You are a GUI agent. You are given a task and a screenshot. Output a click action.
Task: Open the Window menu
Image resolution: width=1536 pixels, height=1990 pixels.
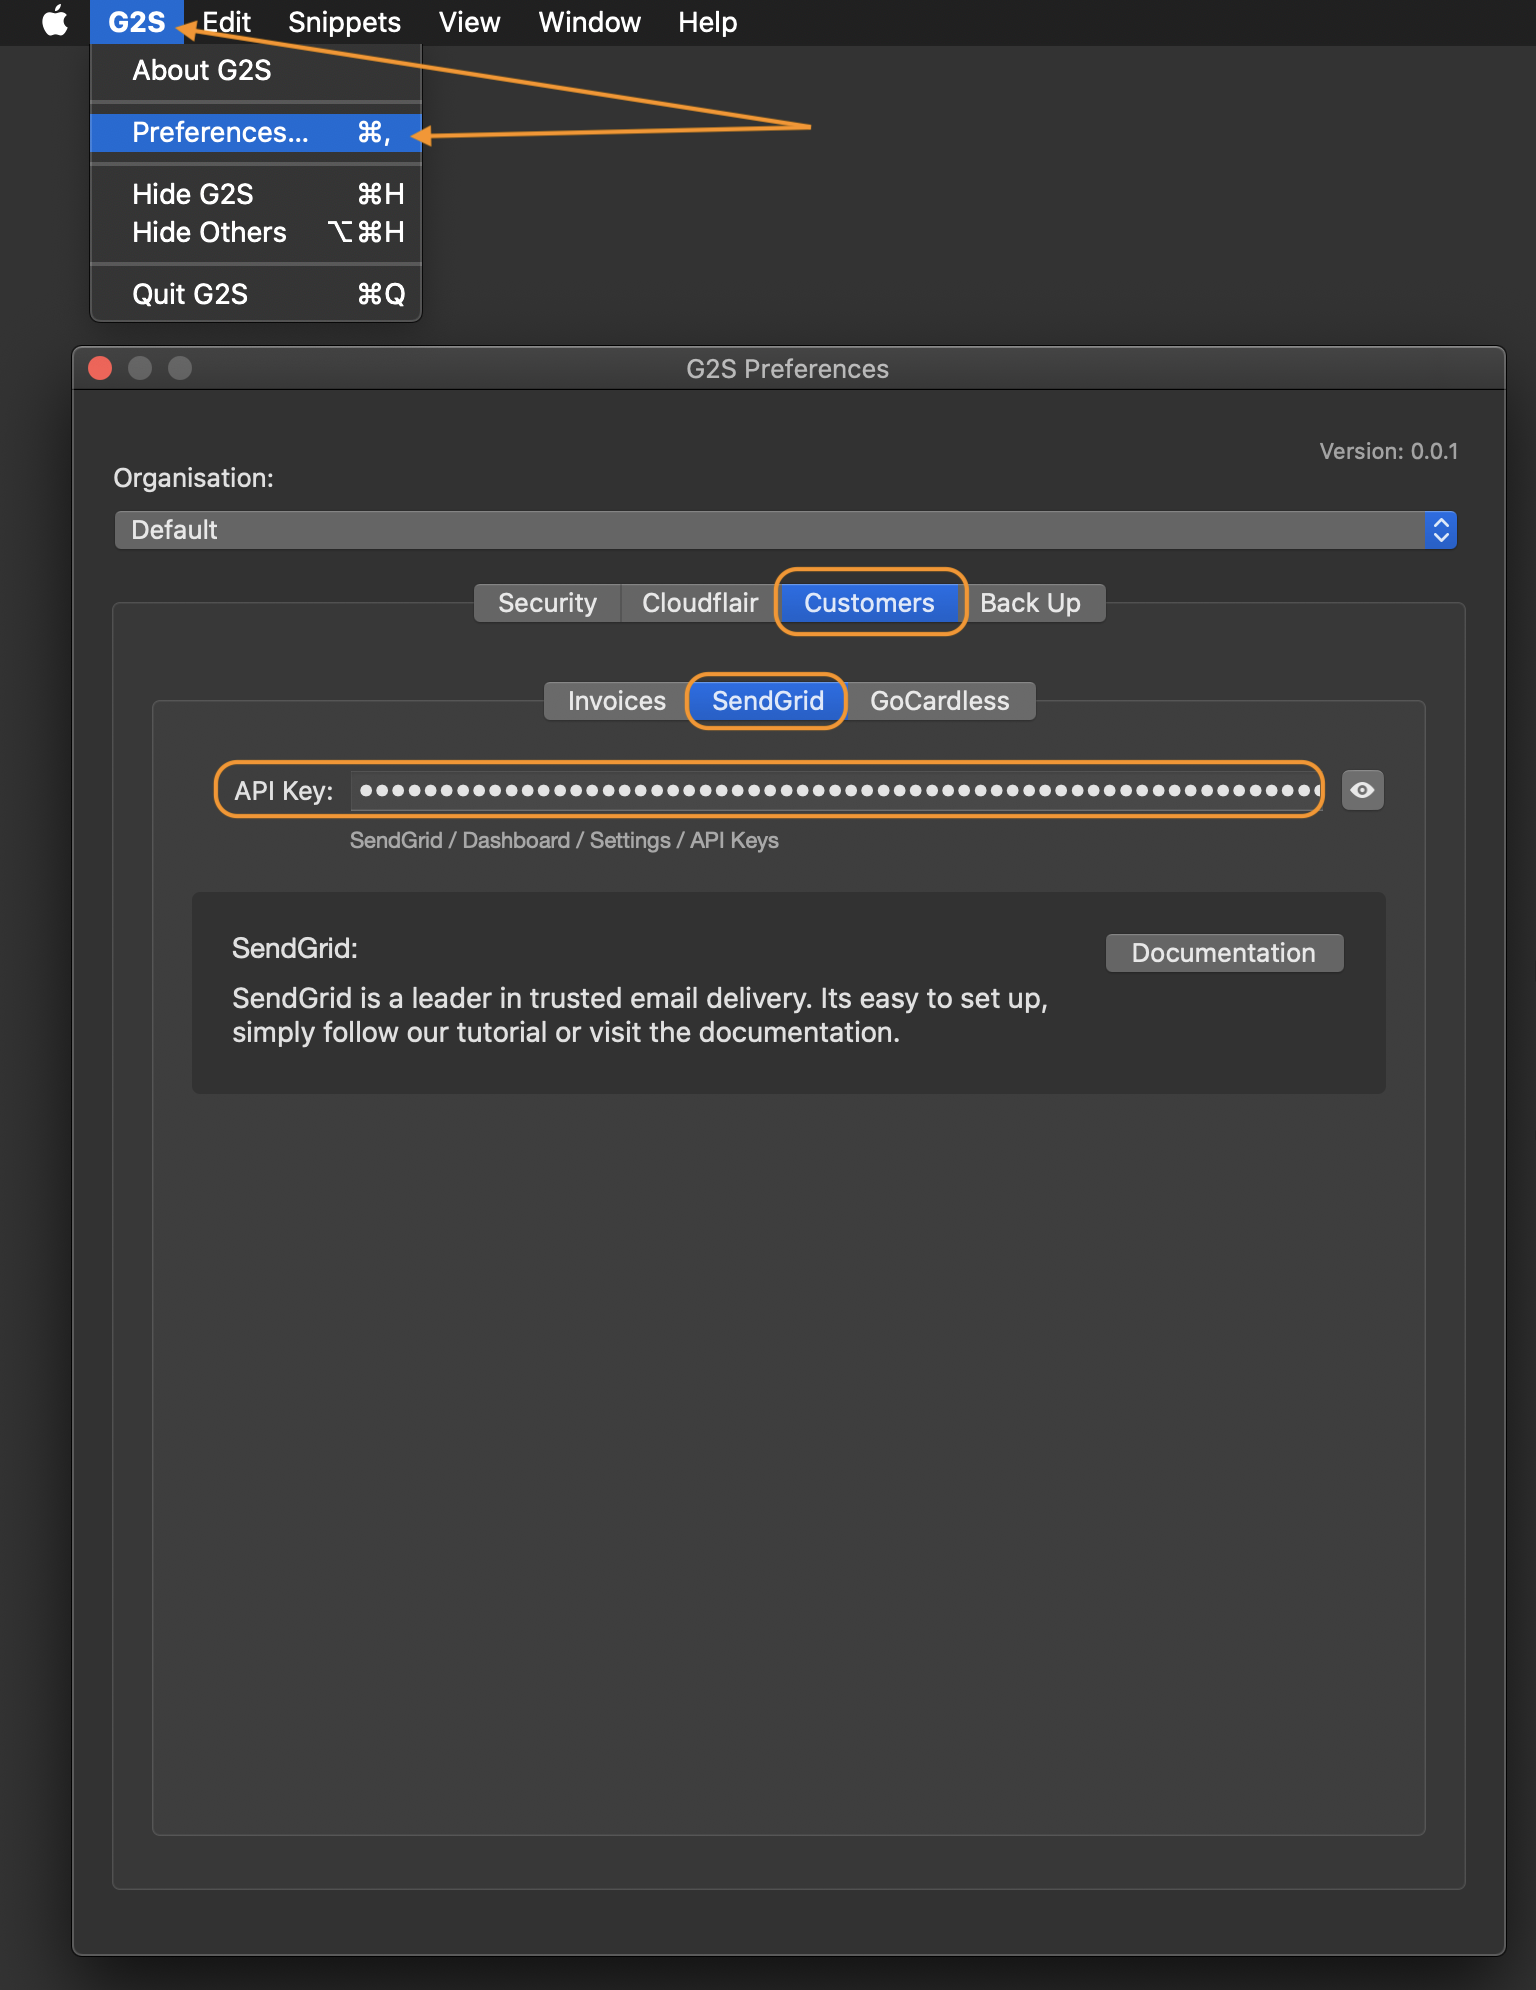(x=589, y=22)
